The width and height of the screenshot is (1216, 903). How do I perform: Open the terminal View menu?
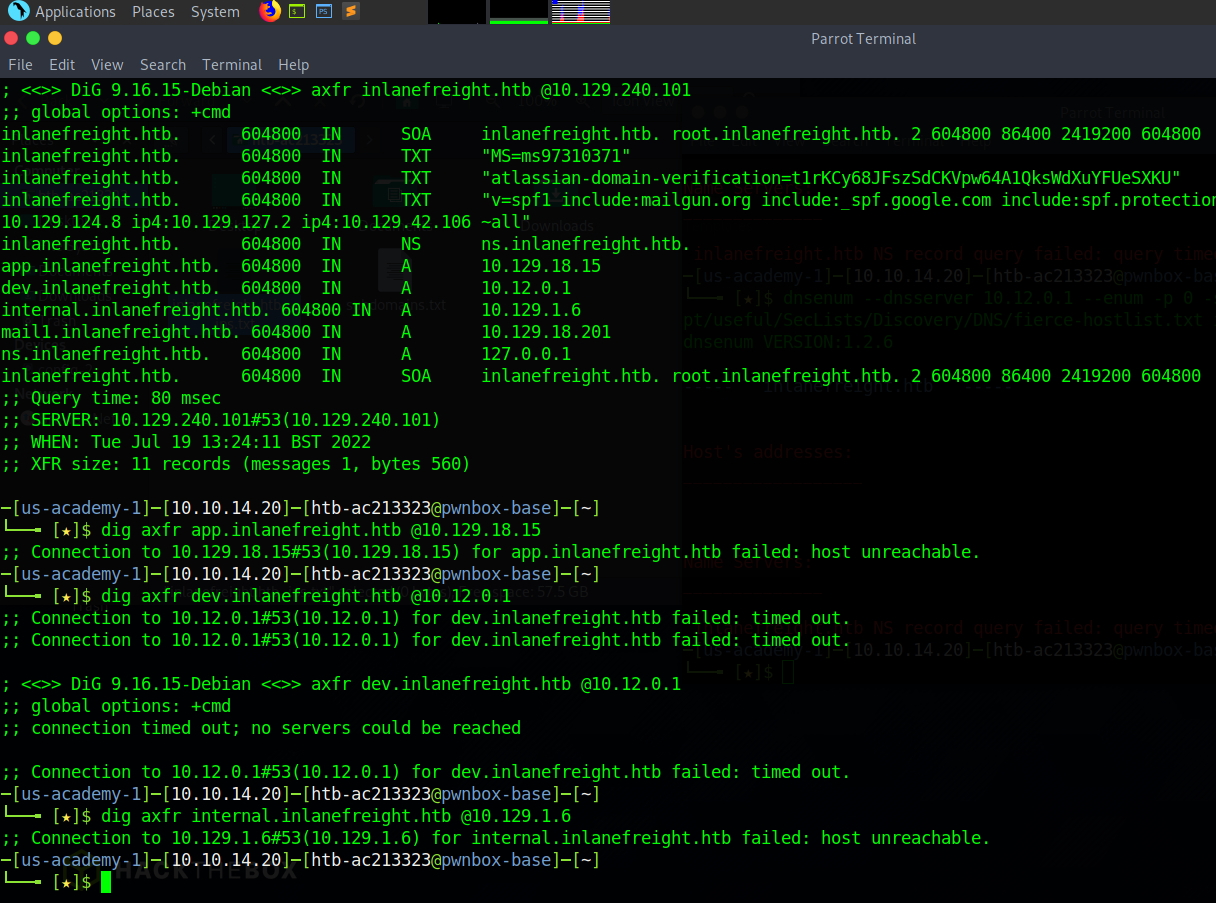pyautogui.click(x=107, y=64)
